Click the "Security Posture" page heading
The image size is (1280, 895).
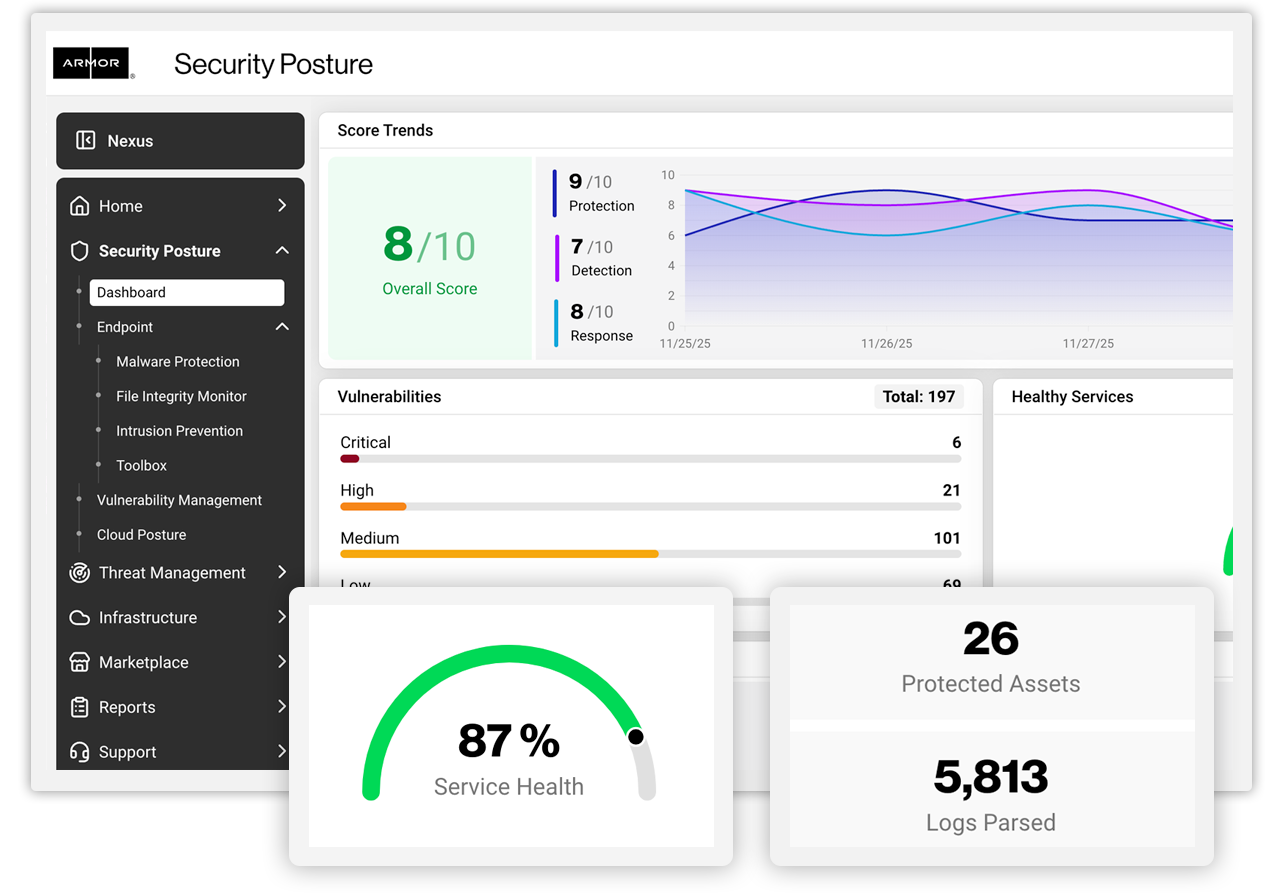(x=273, y=64)
